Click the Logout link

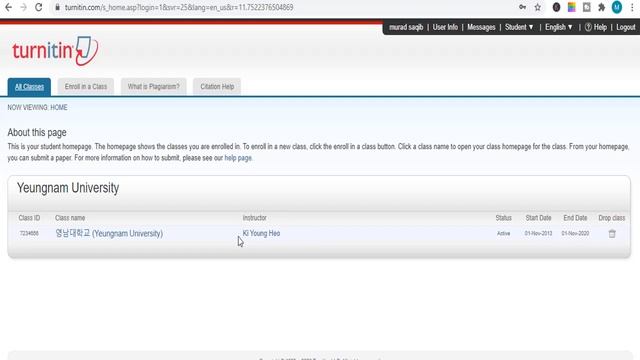coord(626,27)
